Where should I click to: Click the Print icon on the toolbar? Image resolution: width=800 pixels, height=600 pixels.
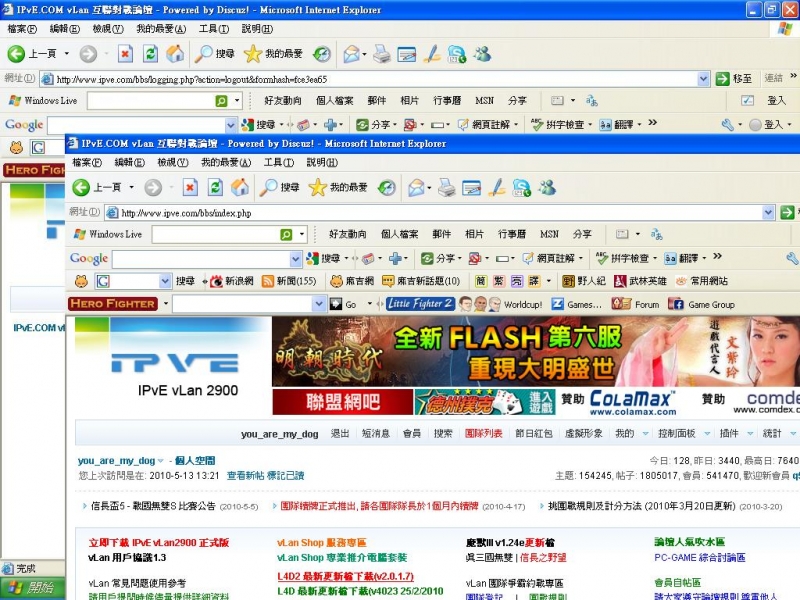pyautogui.click(x=445, y=188)
